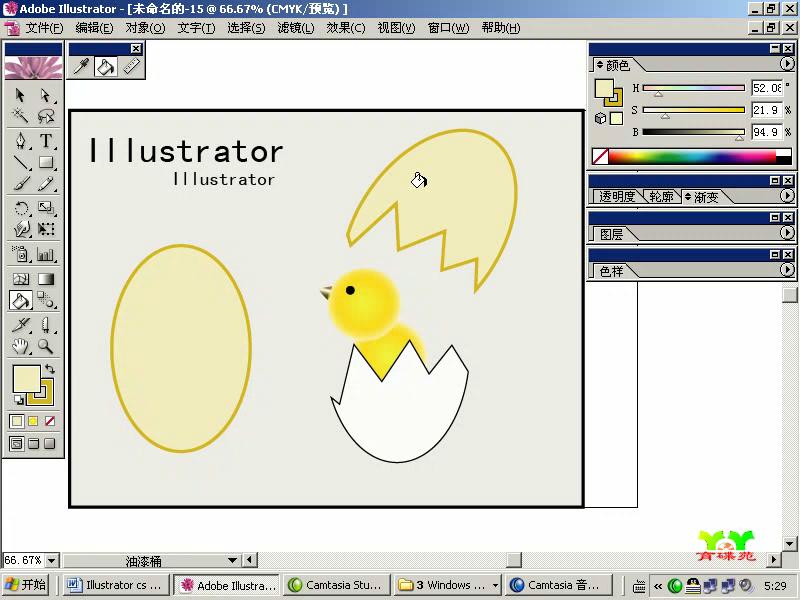Screen dimensions: 800x600
Task: Swap fill and stroke colors in toolbox
Action: click(x=49, y=368)
